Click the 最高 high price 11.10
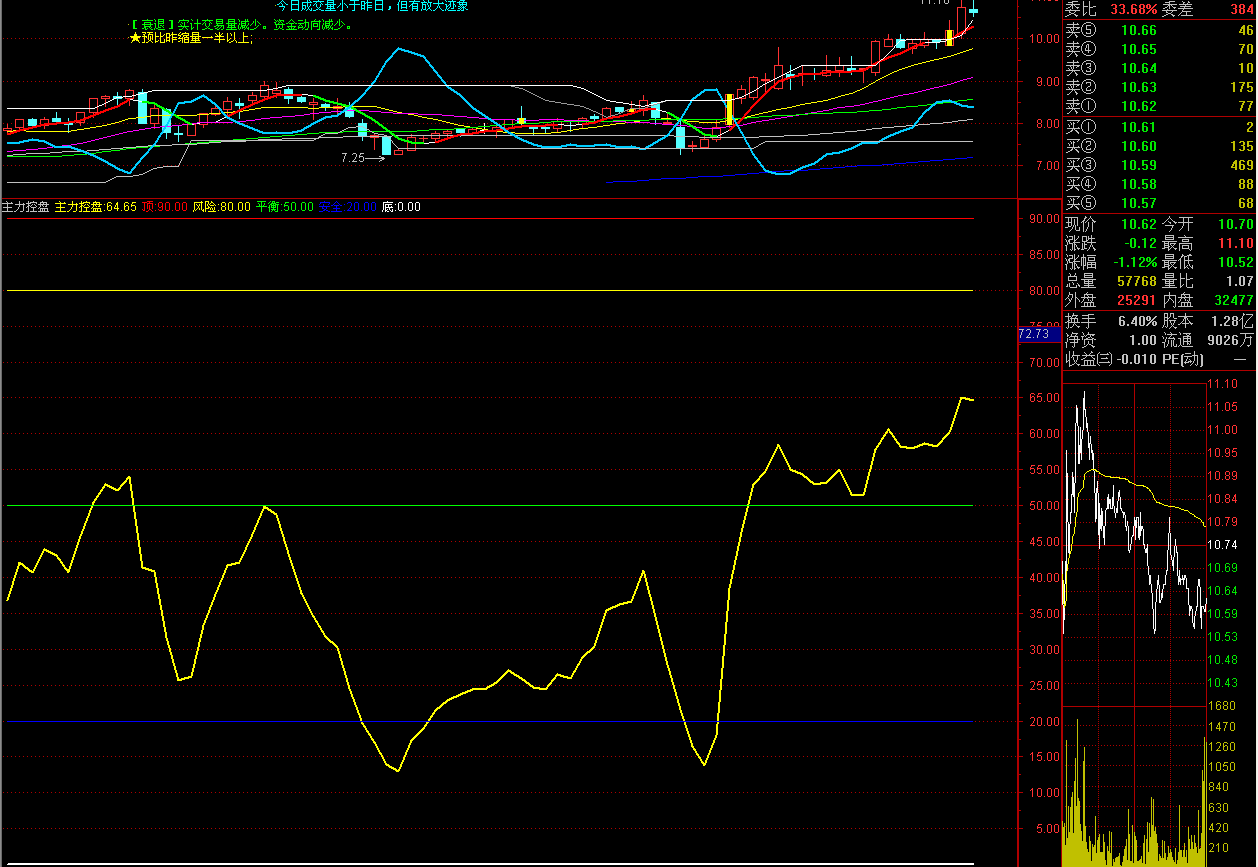 click(1235, 243)
